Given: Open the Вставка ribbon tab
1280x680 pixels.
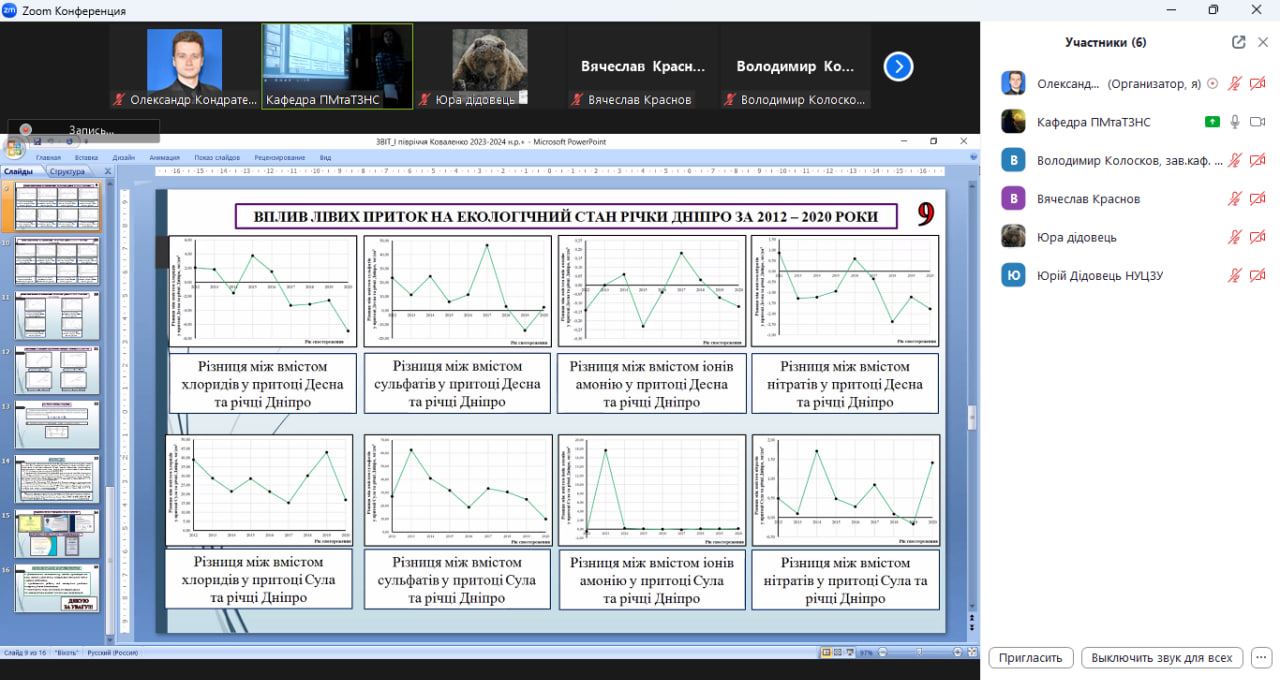Looking at the screenshot, I should click(x=86, y=158).
